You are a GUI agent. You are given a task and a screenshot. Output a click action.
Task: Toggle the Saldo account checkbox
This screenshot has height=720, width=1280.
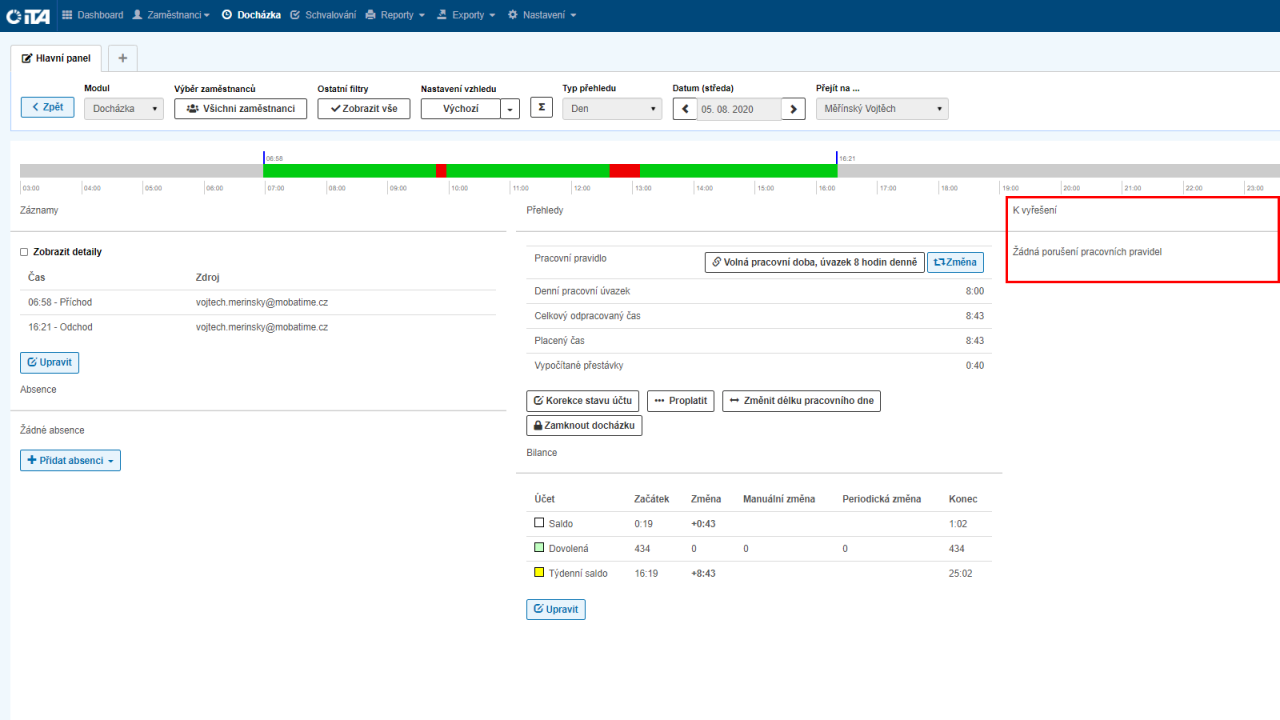point(539,523)
